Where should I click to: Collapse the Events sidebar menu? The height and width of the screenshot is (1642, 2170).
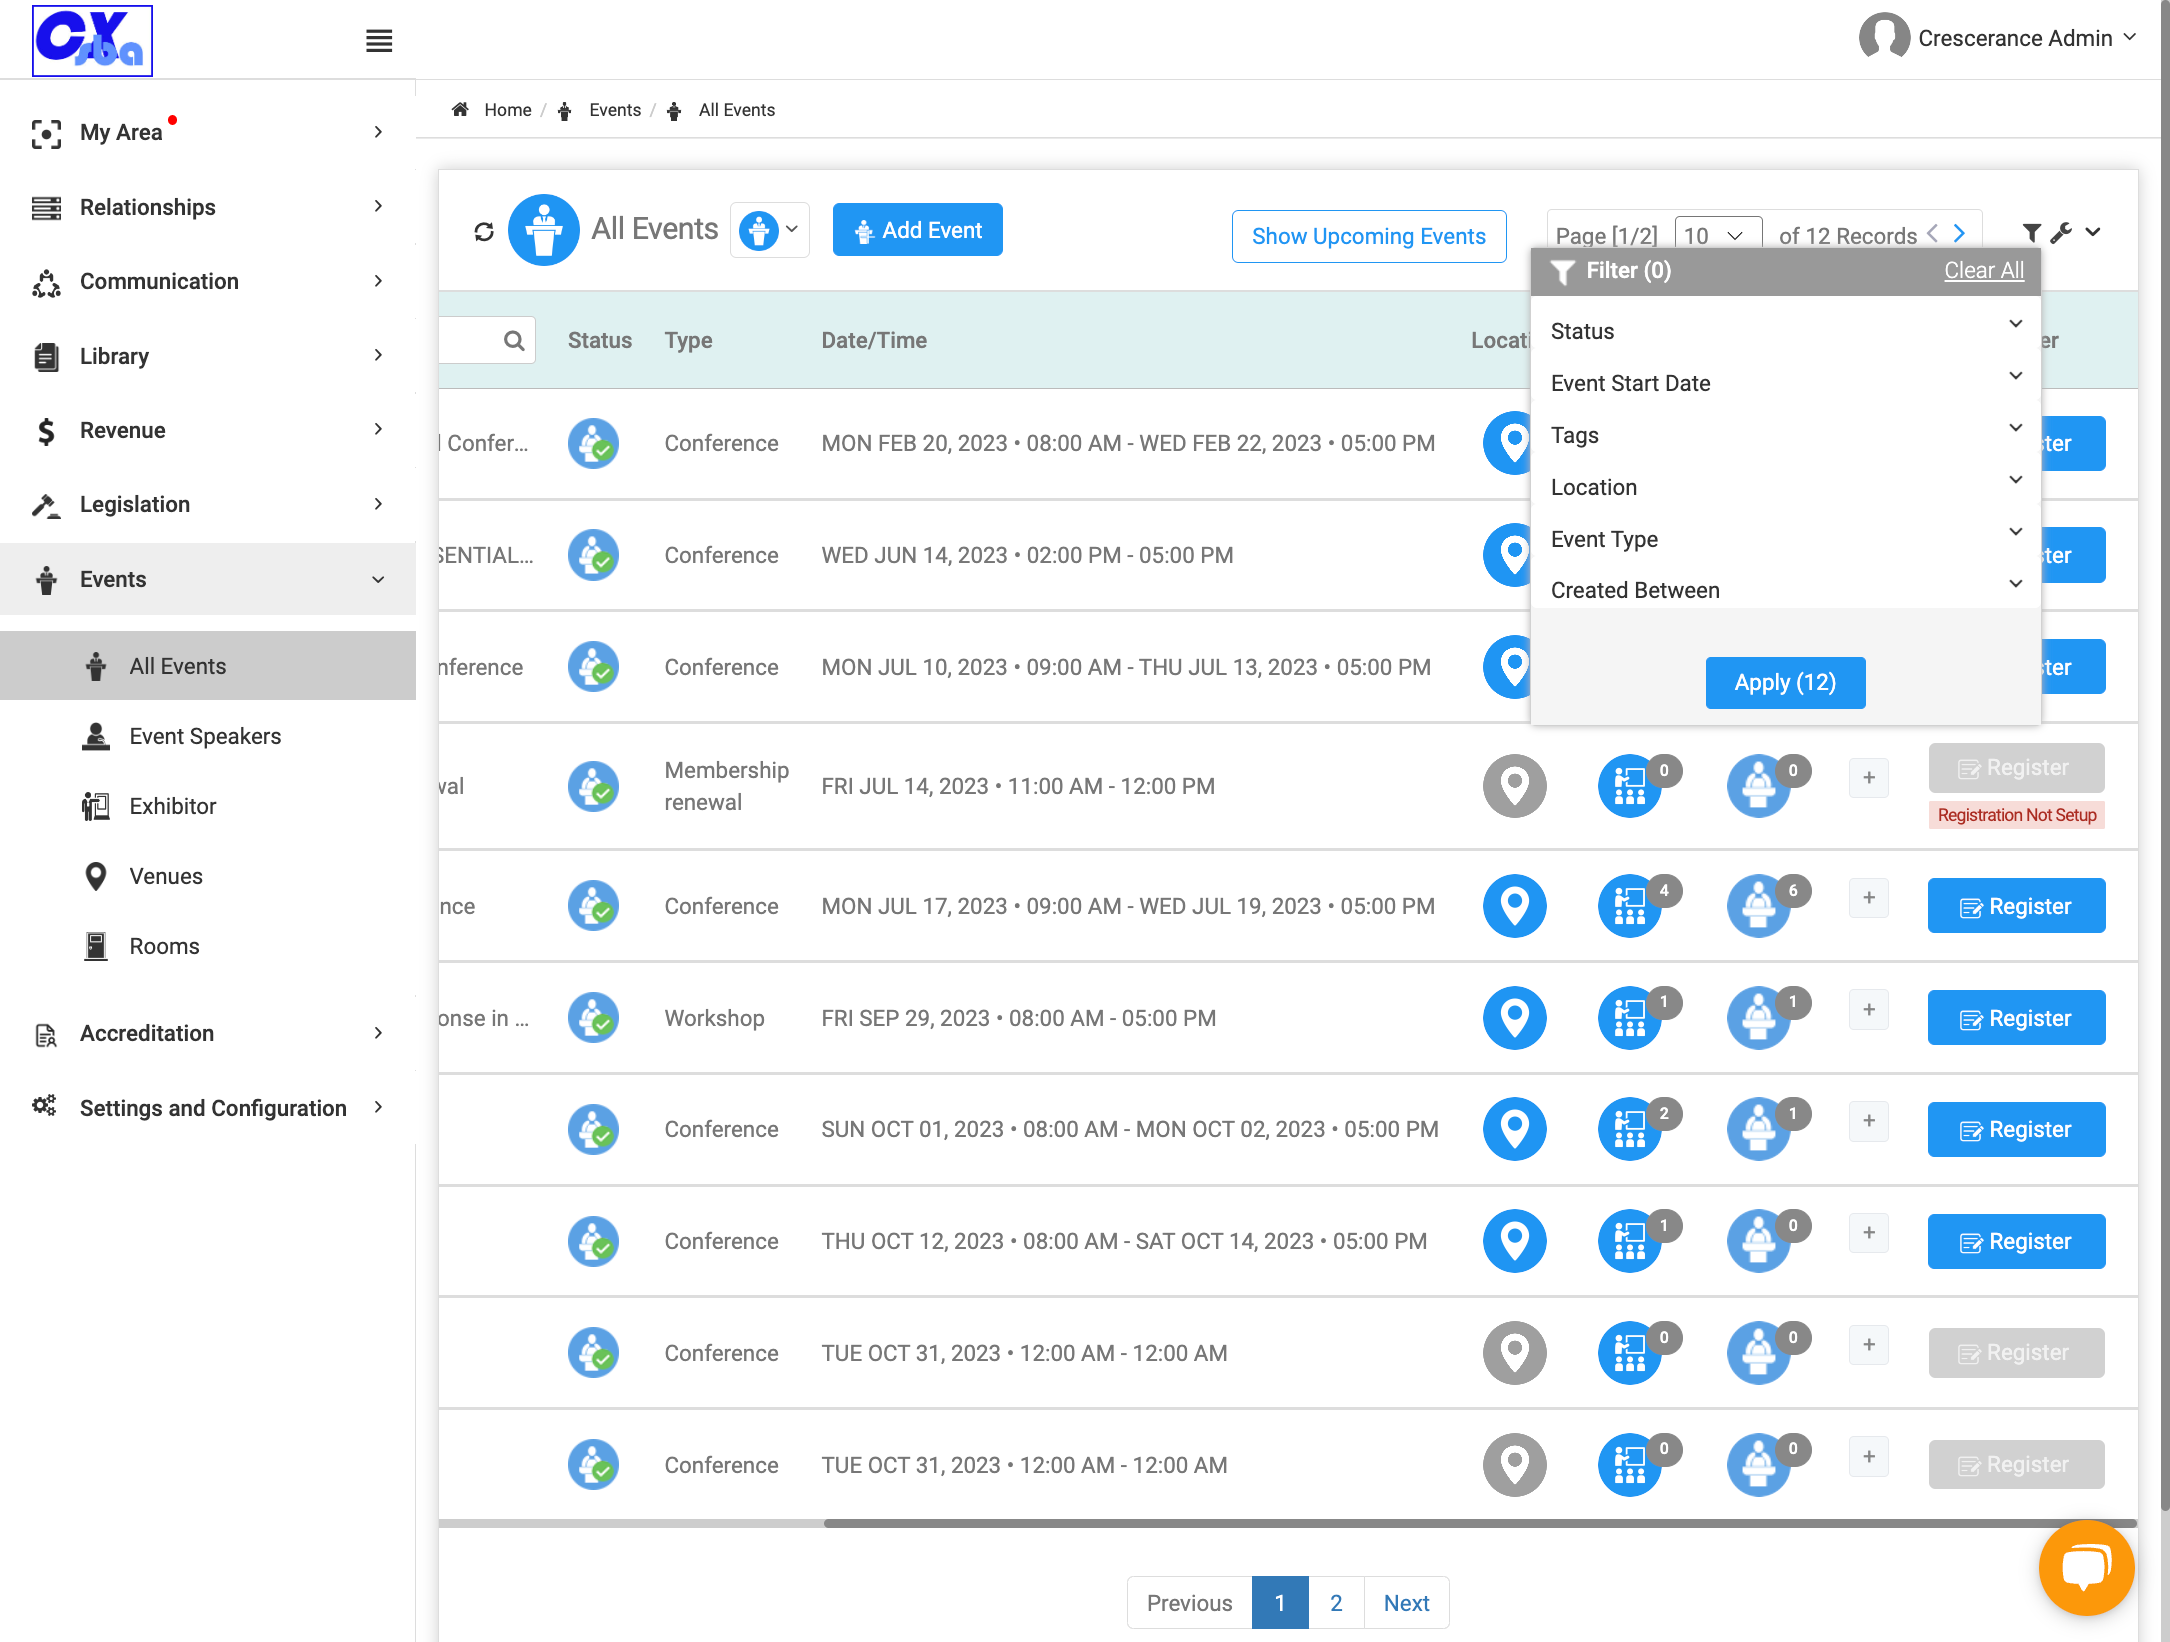point(208,579)
